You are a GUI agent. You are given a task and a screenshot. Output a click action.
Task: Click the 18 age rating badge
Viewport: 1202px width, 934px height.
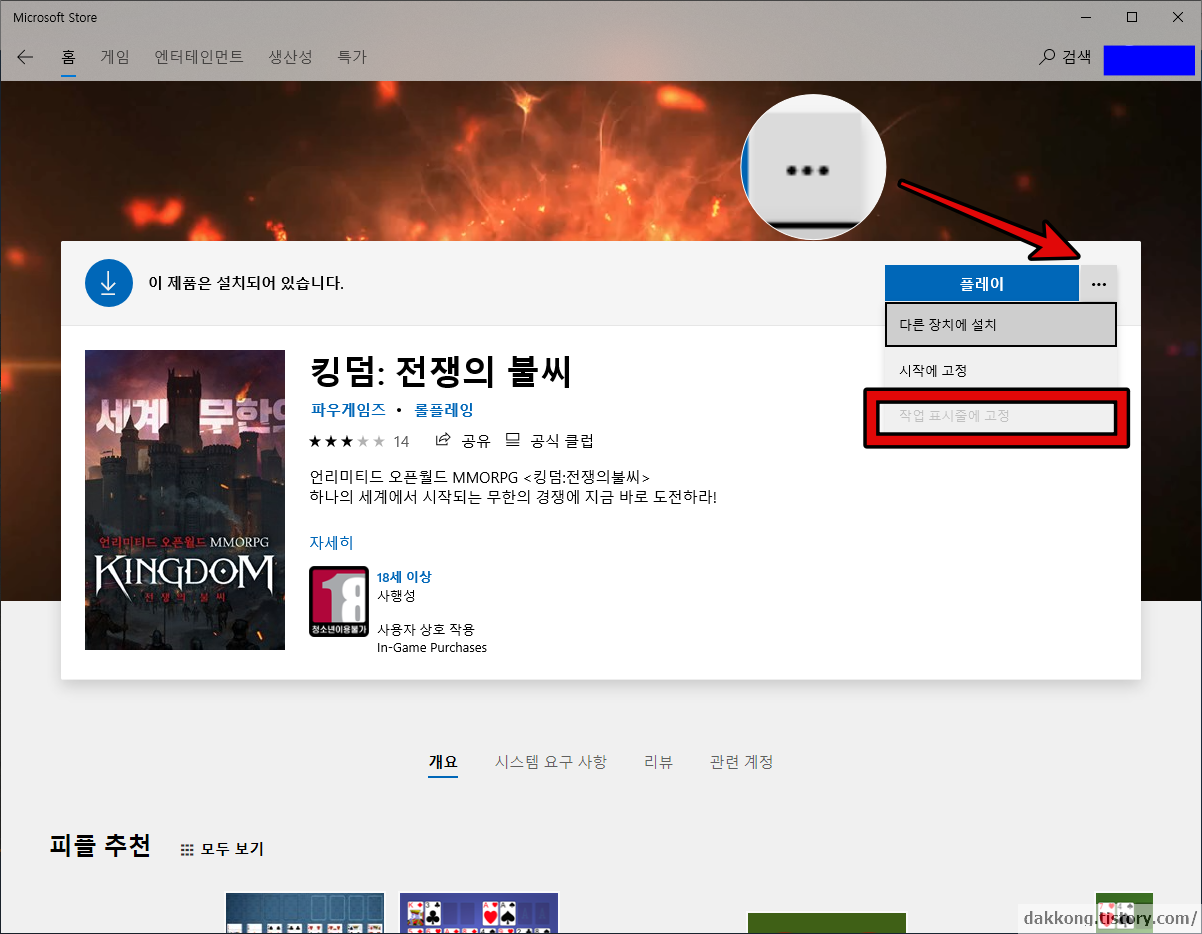tap(339, 602)
